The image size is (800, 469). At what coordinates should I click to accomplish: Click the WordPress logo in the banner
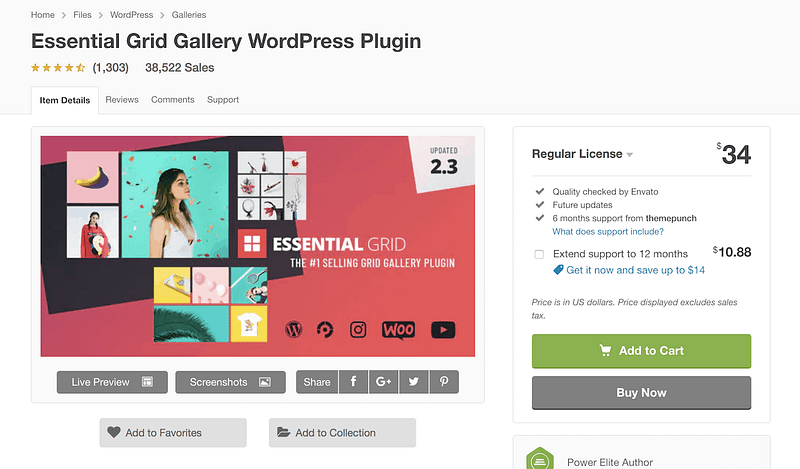(293, 330)
